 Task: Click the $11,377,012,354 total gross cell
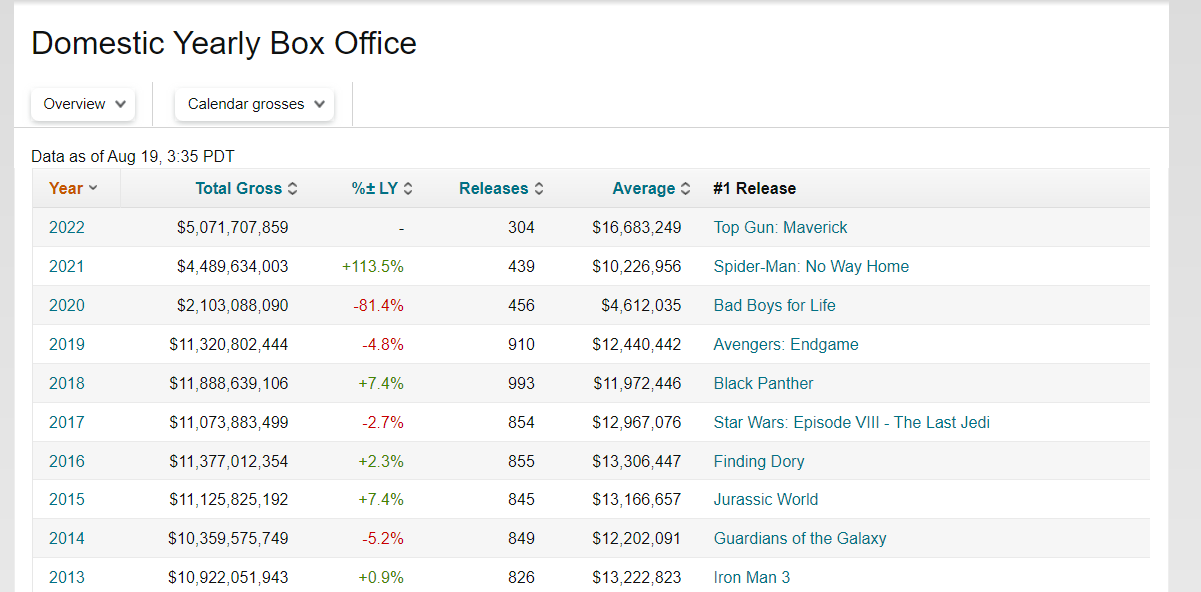pos(229,461)
